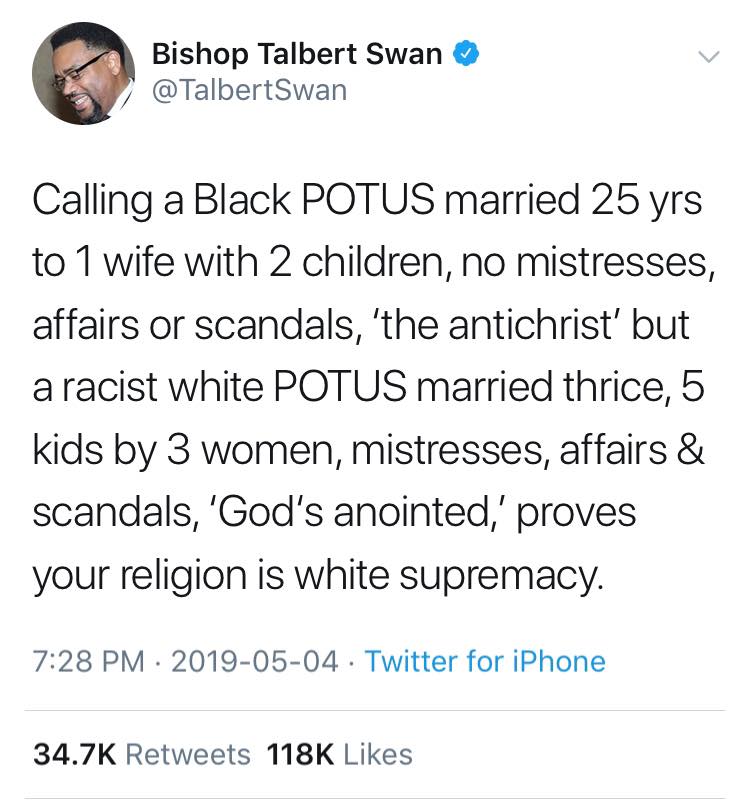Click the blue verified badge
The height and width of the screenshot is (800, 750).
[x=461, y=54]
